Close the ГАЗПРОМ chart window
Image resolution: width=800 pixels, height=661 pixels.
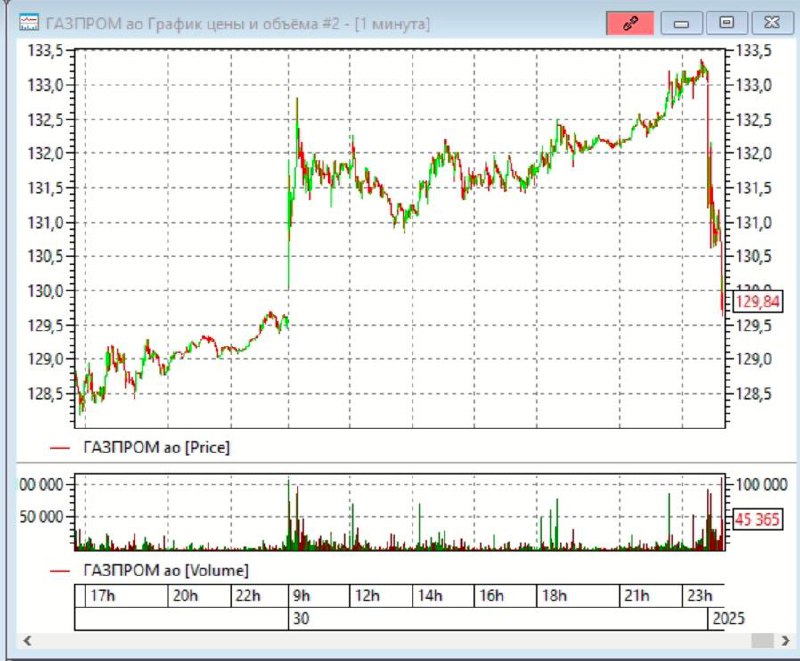[772, 23]
